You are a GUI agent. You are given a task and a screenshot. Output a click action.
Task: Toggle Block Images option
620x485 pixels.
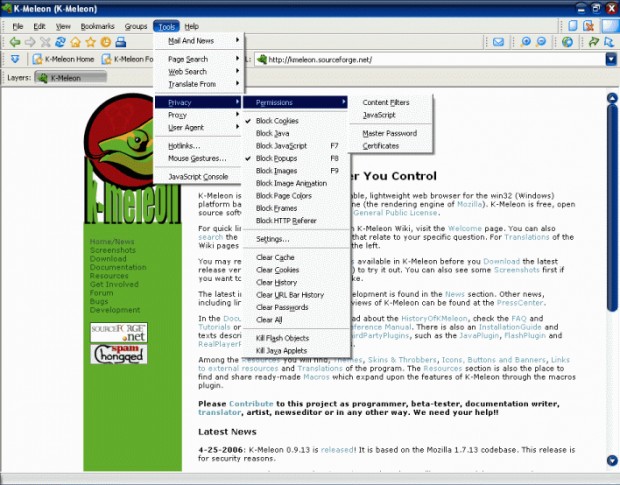[x=297, y=171]
